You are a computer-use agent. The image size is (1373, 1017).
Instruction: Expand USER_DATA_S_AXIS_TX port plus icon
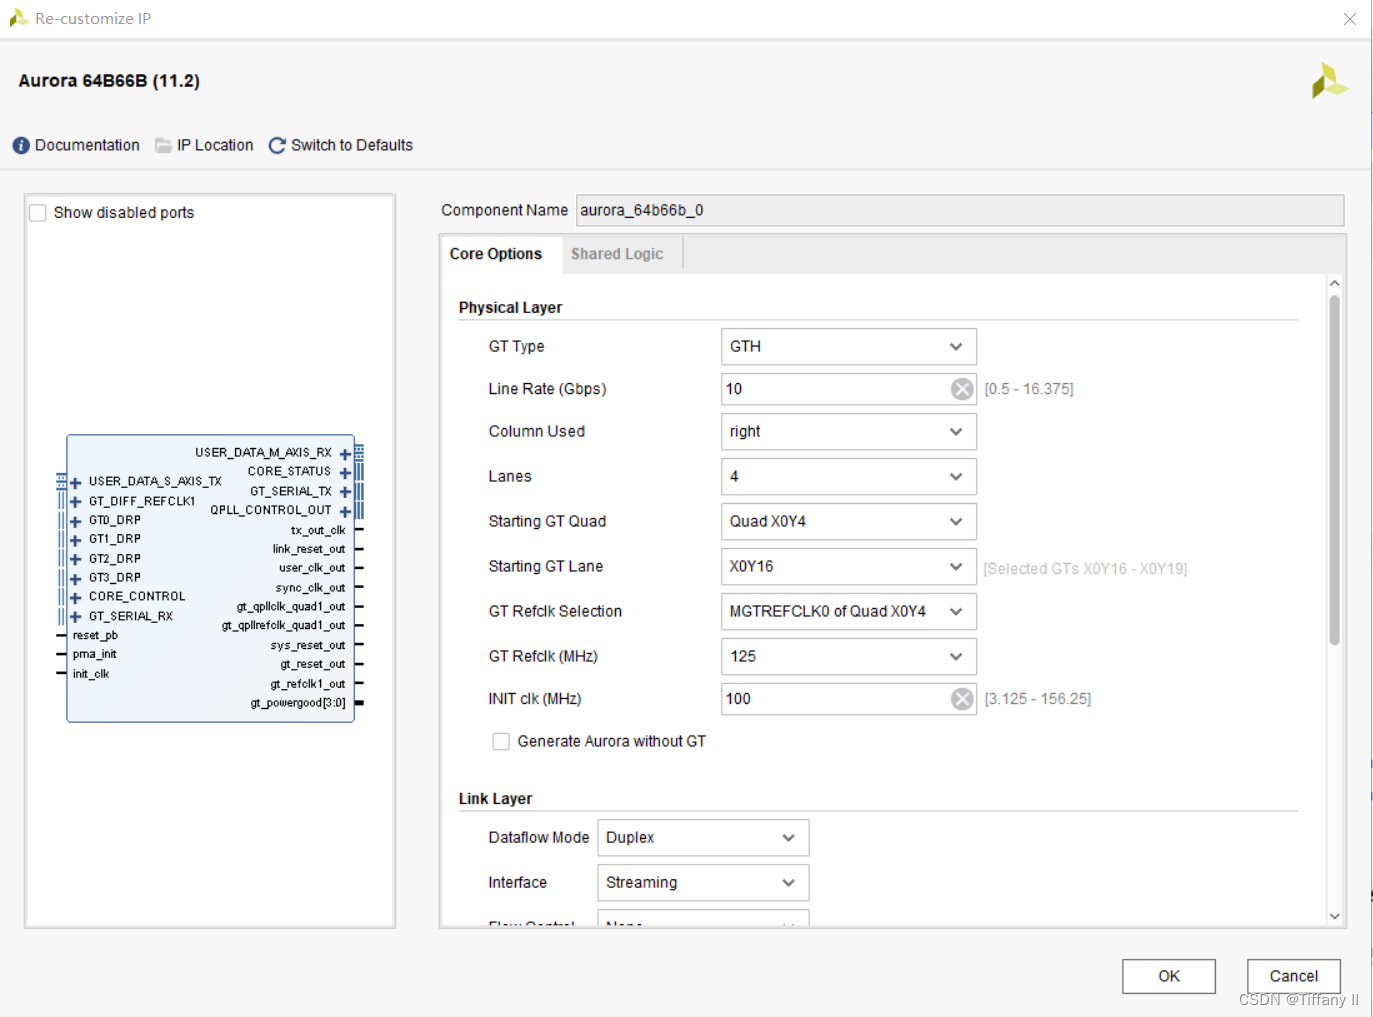click(x=76, y=483)
